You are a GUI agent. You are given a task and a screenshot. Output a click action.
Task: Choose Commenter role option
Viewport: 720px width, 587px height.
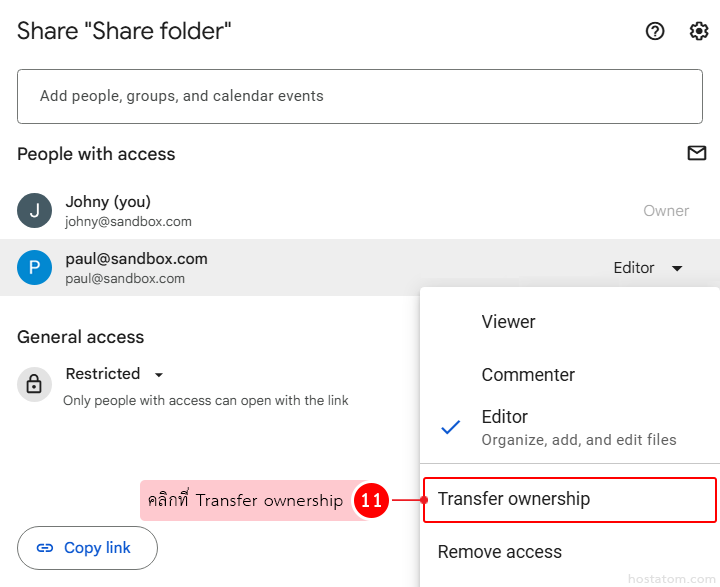pyautogui.click(x=528, y=375)
